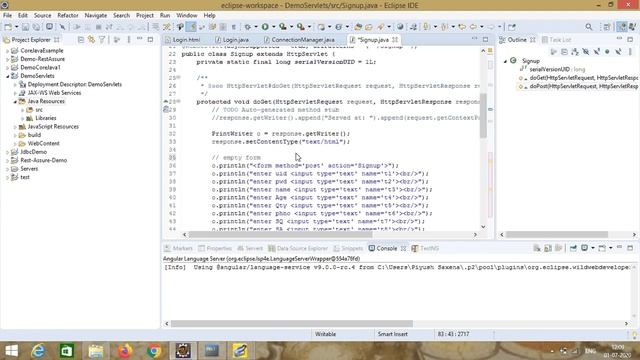640x360 pixels.
Task: Select the Java EE perspective icon
Action: click(622, 27)
